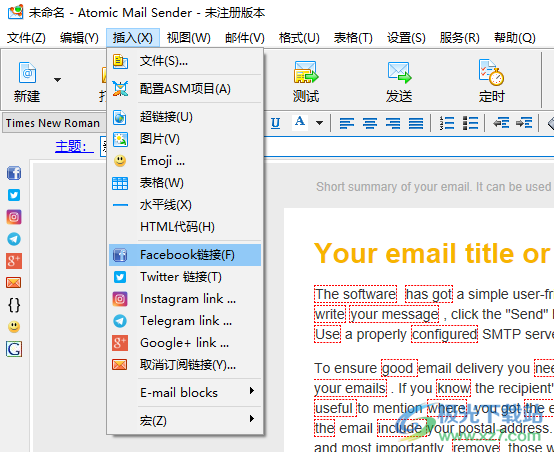The image size is (554, 452).
Task: Click the Send (发送) toolbar icon
Action: point(399,73)
